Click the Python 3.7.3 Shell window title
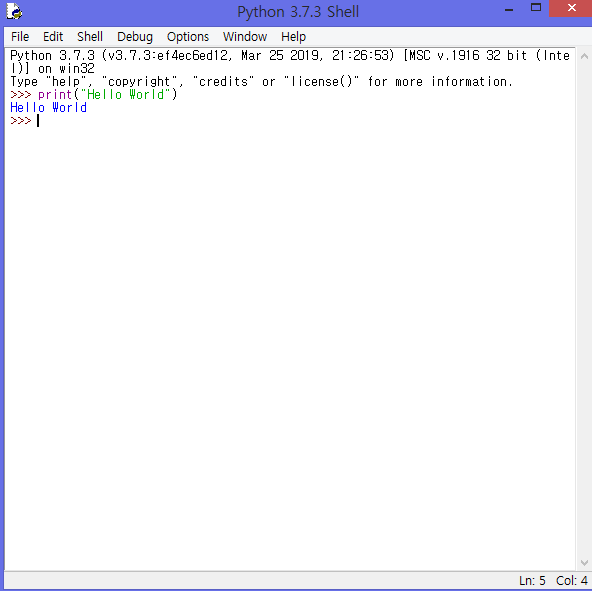Image resolution: width=592 pixels, height=591 pixels. (x=298, y=12)
